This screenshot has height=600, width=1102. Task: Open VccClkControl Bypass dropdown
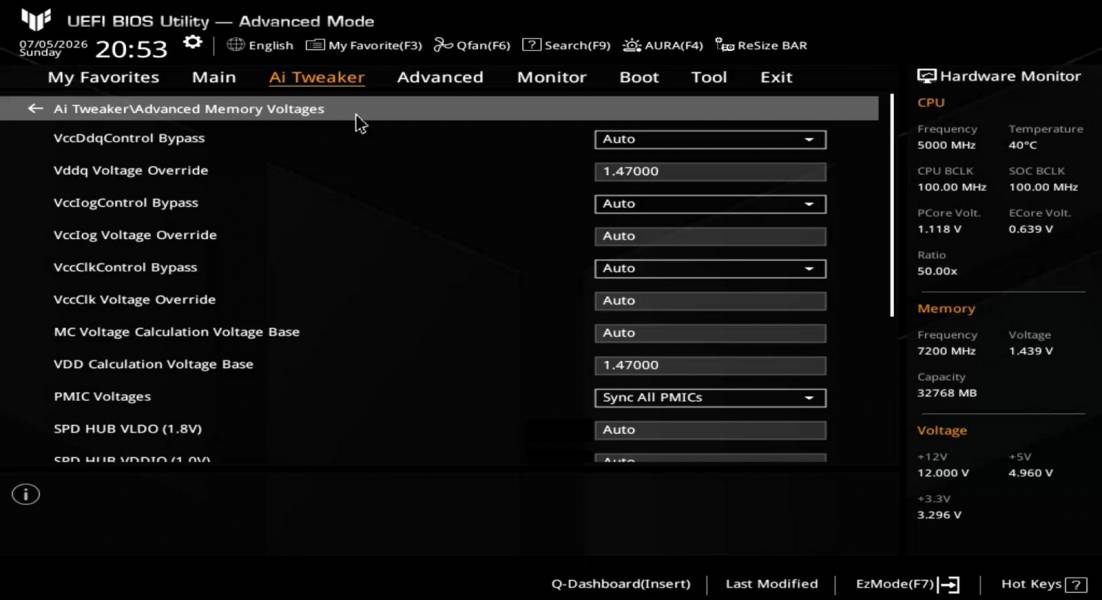pos(710,268)
